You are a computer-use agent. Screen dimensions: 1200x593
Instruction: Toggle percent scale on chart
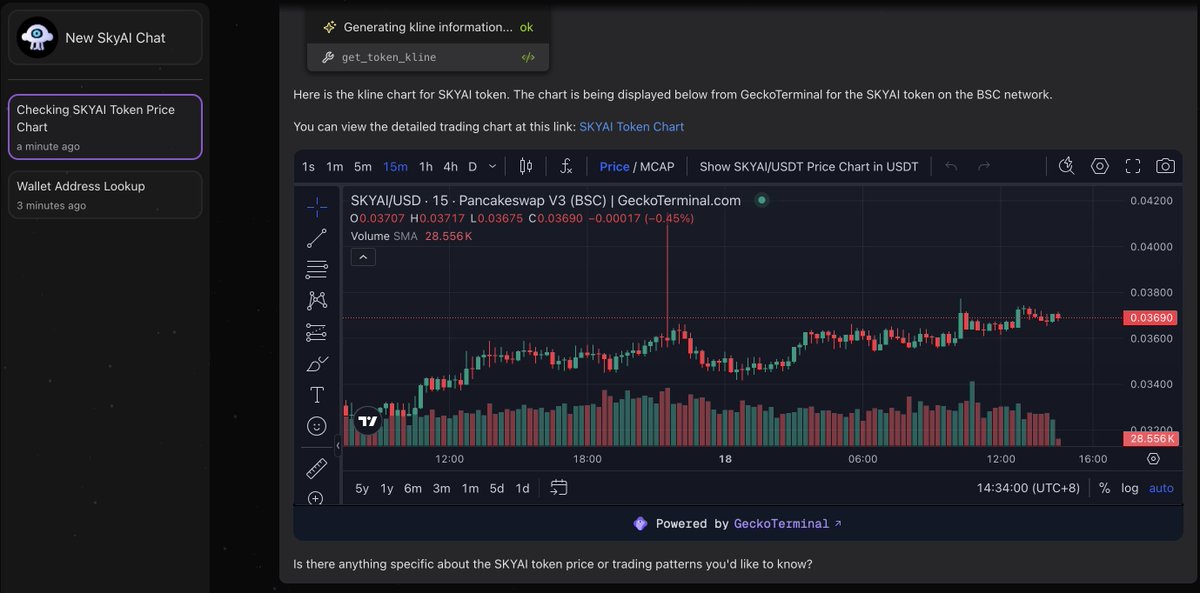(1104, 488)
